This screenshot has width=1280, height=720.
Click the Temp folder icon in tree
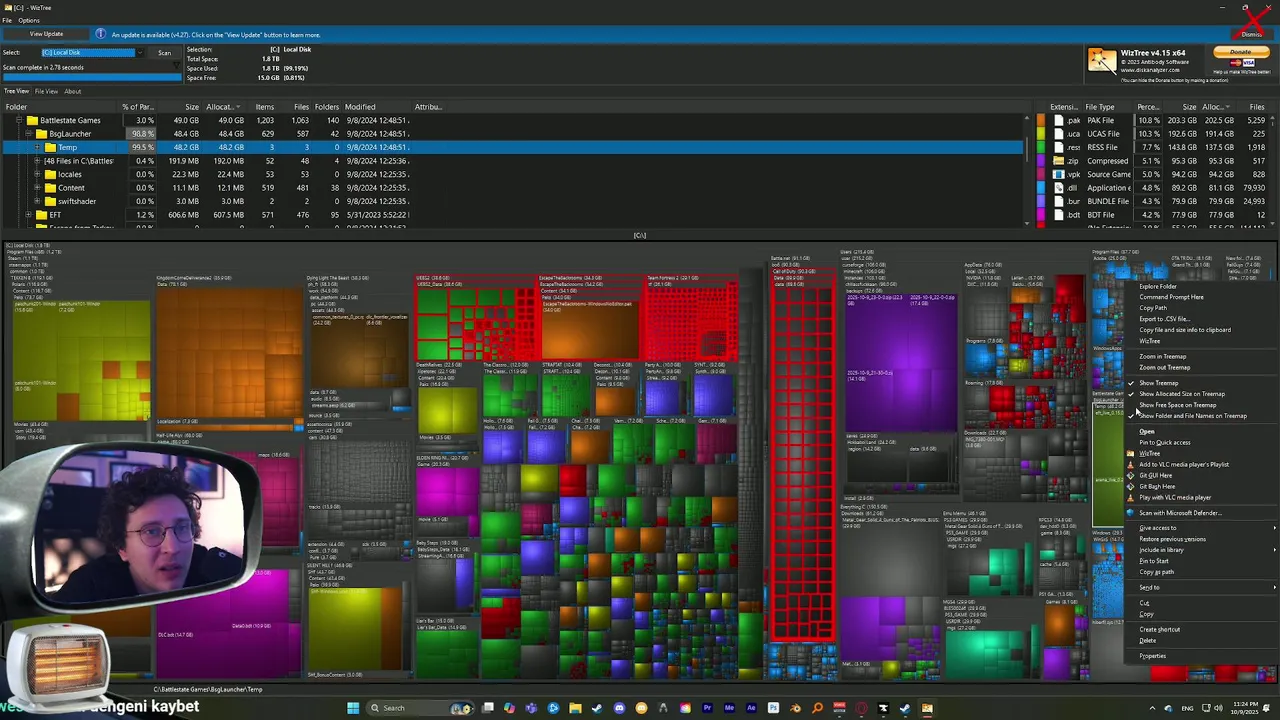(x=50, y=147)
